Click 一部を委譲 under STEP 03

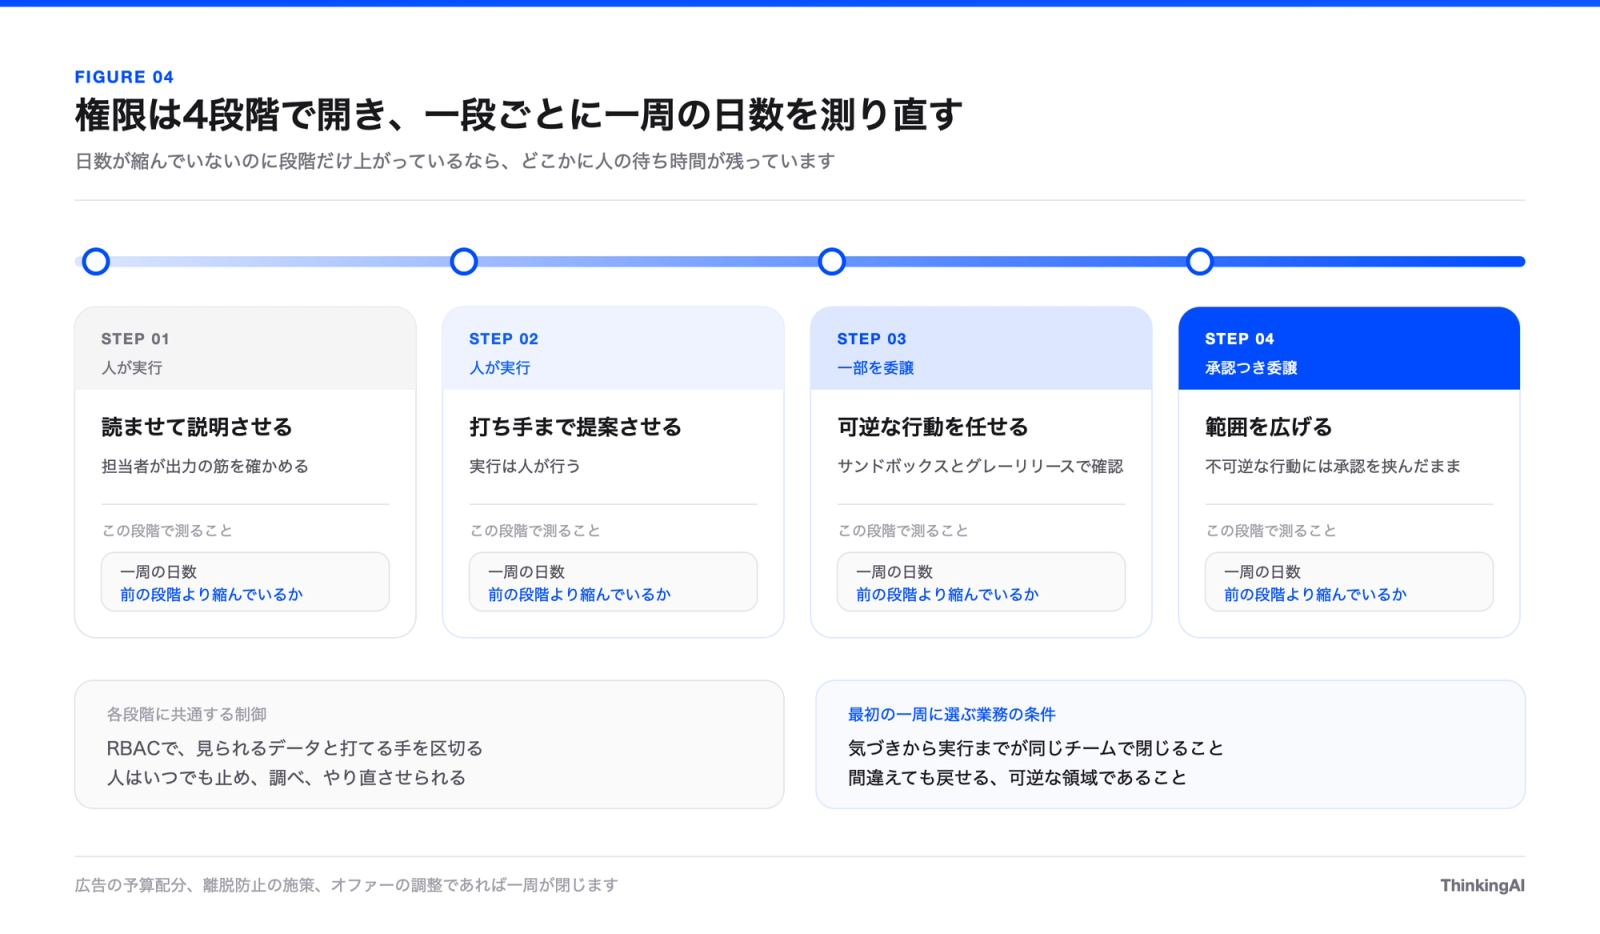(x=876, y=368)
